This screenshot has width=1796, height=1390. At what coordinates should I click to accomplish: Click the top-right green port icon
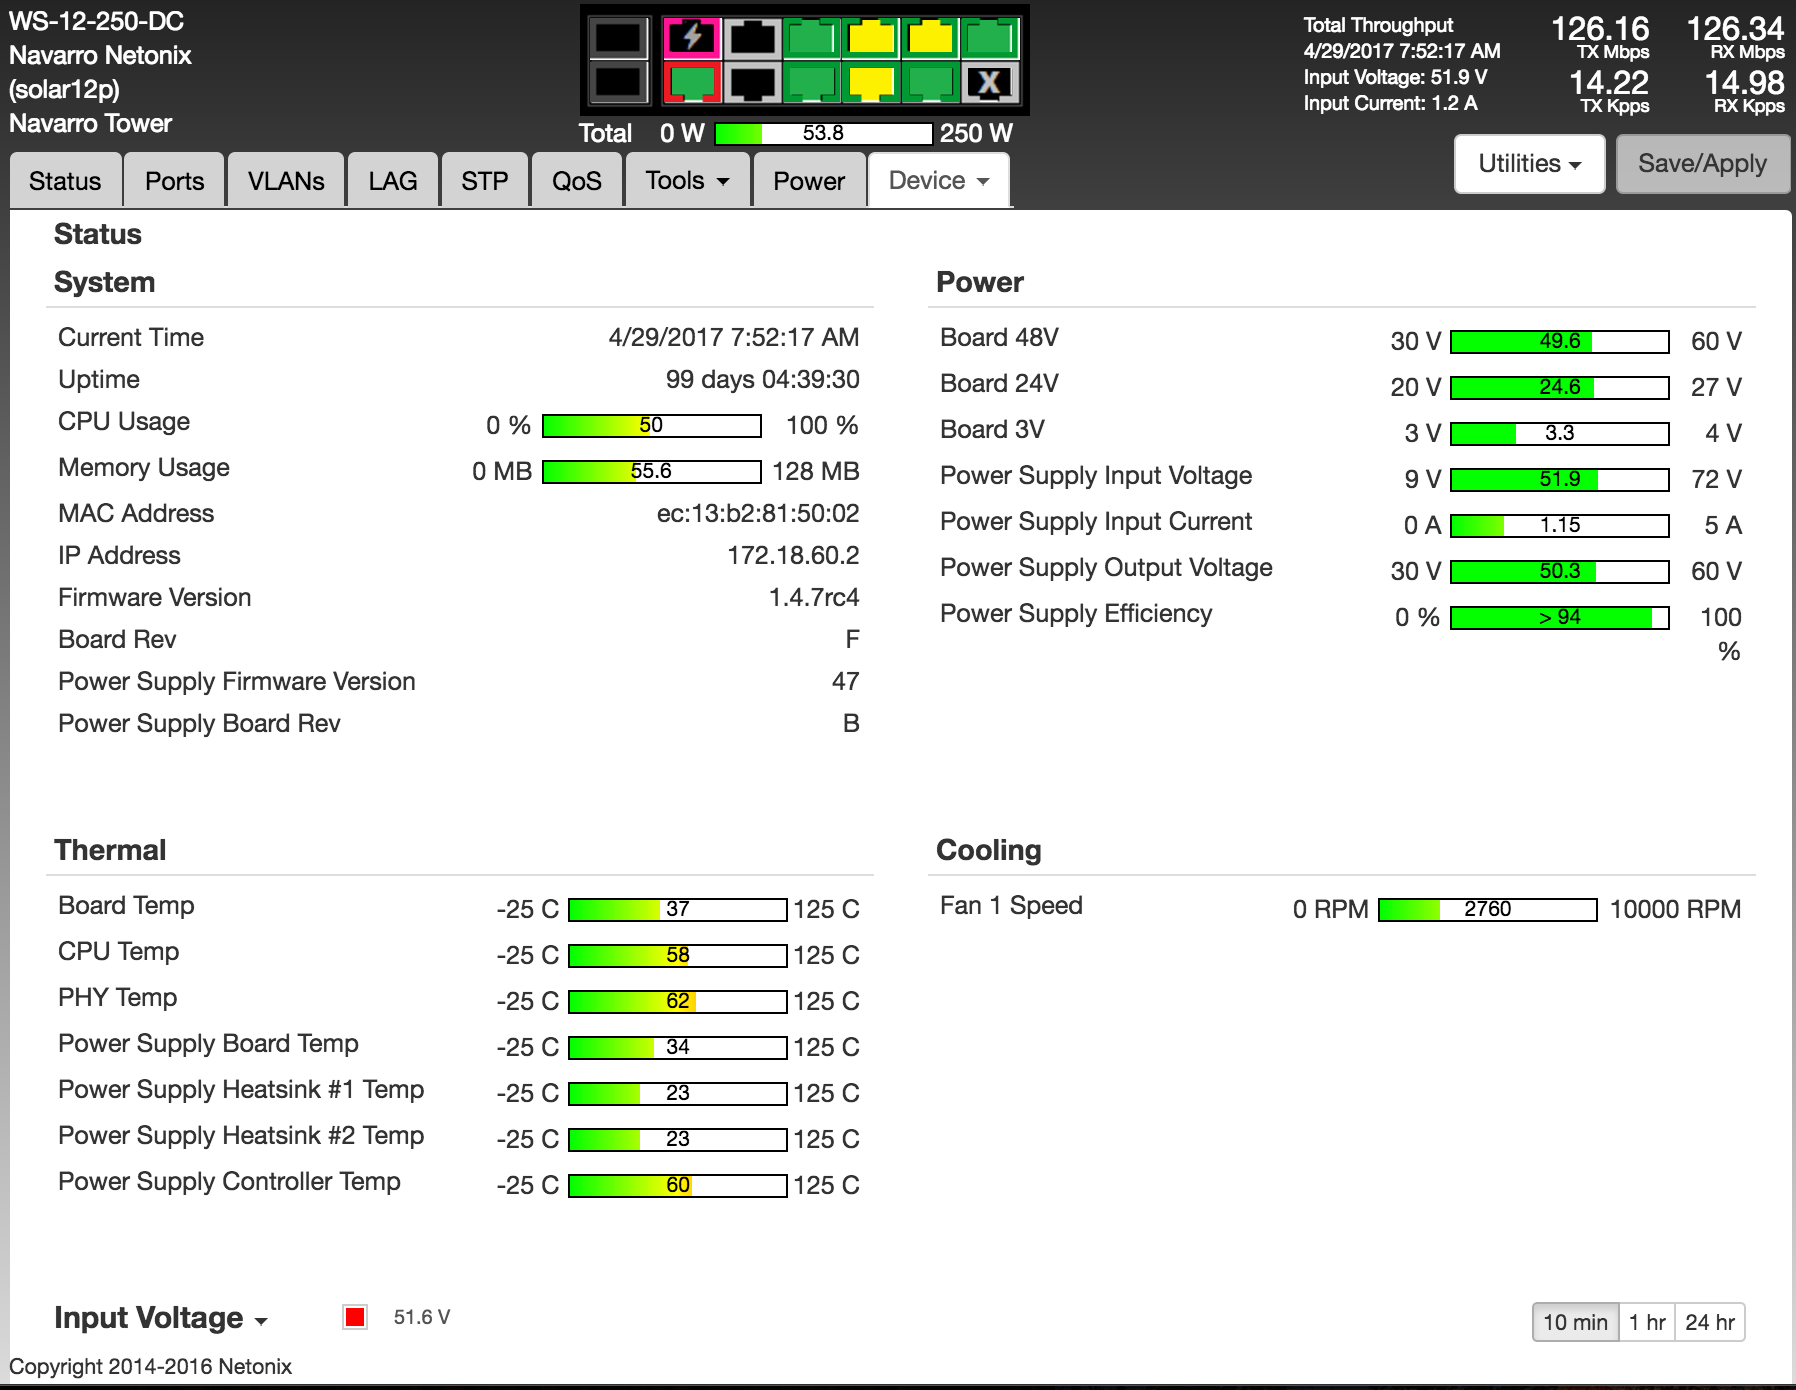pyautogui.click(x=989, y=39)
